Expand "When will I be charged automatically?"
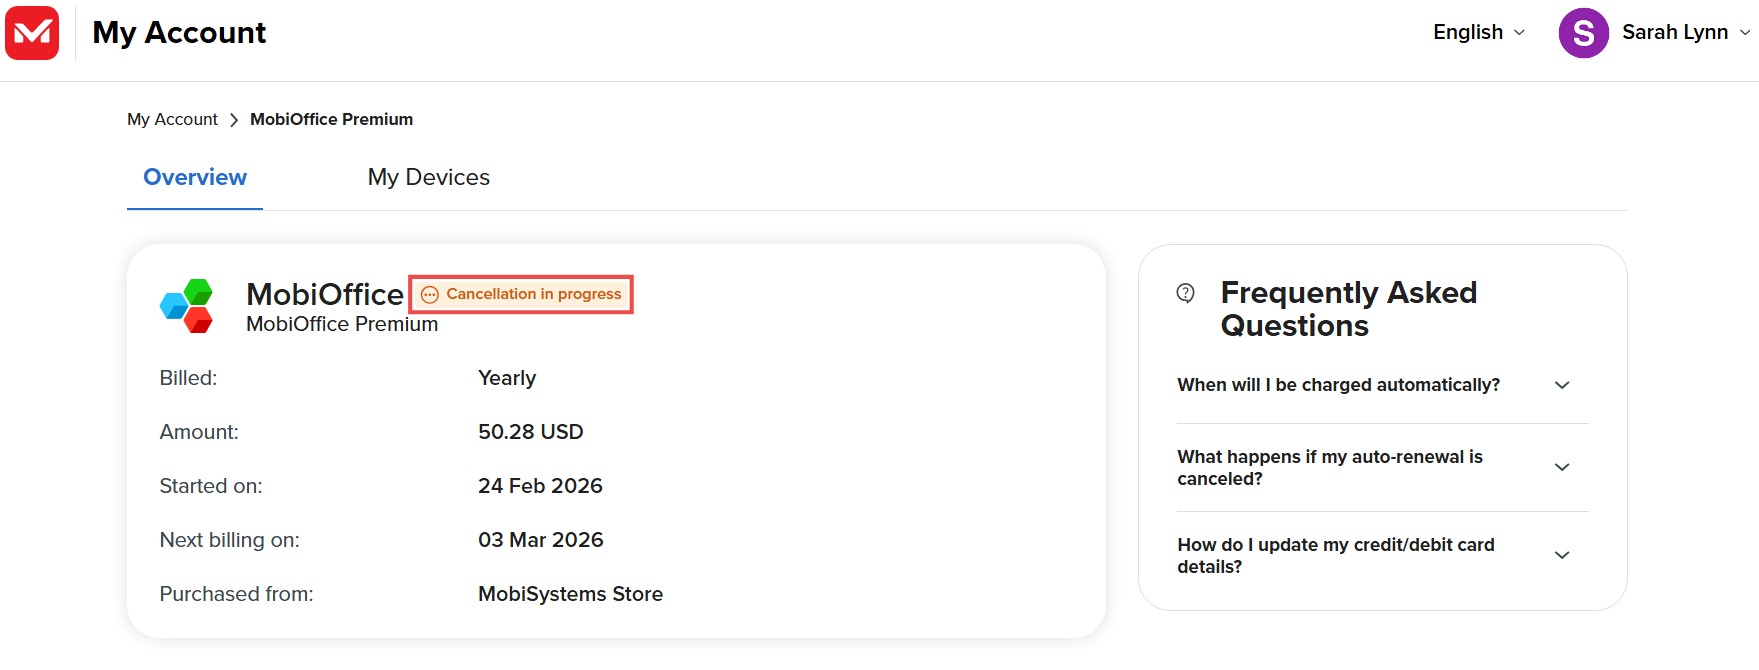 [1383, 385]
